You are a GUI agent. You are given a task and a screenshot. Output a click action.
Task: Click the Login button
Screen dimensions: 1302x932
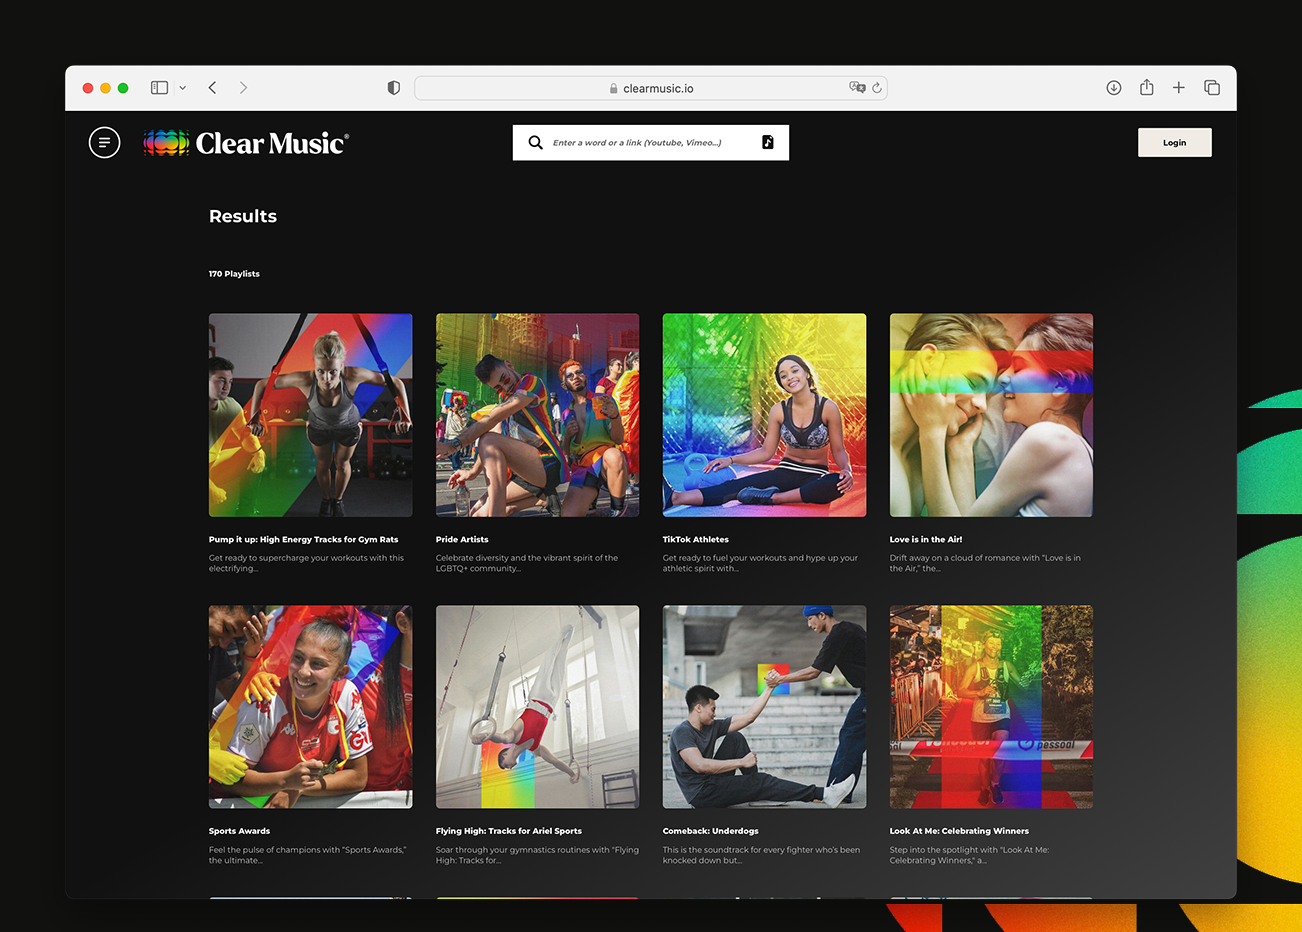pyautogui.click(x=1175, y=142)
